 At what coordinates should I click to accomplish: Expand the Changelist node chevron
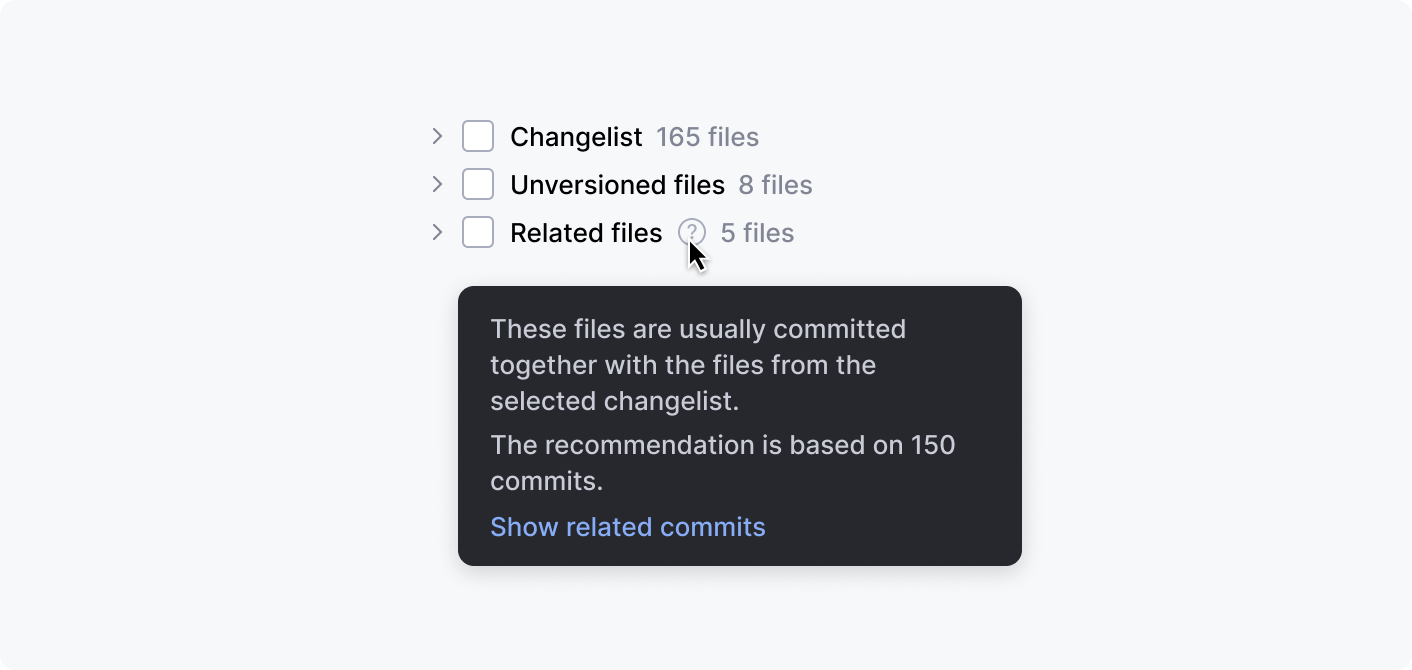pyautogui.click(x=437, y=136)
